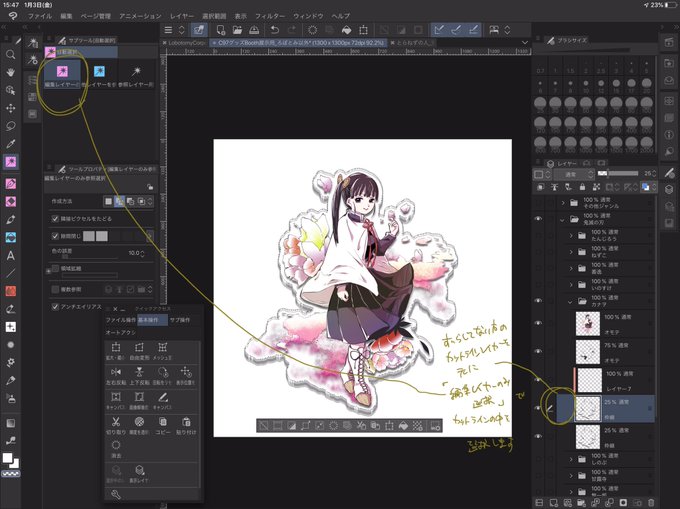Hide the 鬼滅の刃 folder with eye icon
Screen dimensions: 680x509
point(538,219)
